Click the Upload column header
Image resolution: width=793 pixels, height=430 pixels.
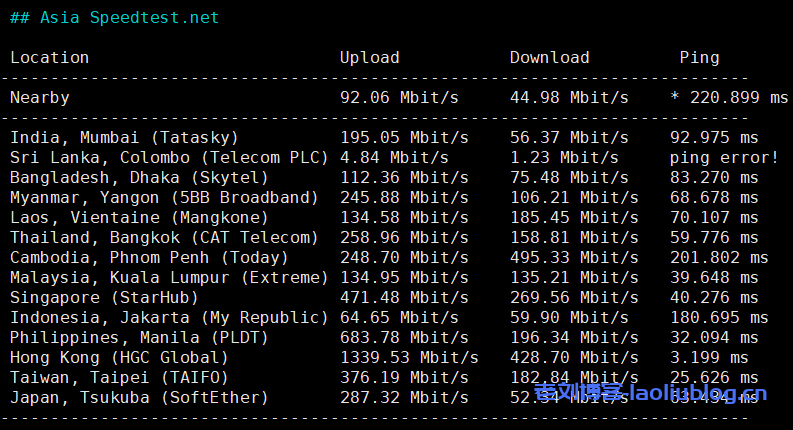tap(369, 58)
